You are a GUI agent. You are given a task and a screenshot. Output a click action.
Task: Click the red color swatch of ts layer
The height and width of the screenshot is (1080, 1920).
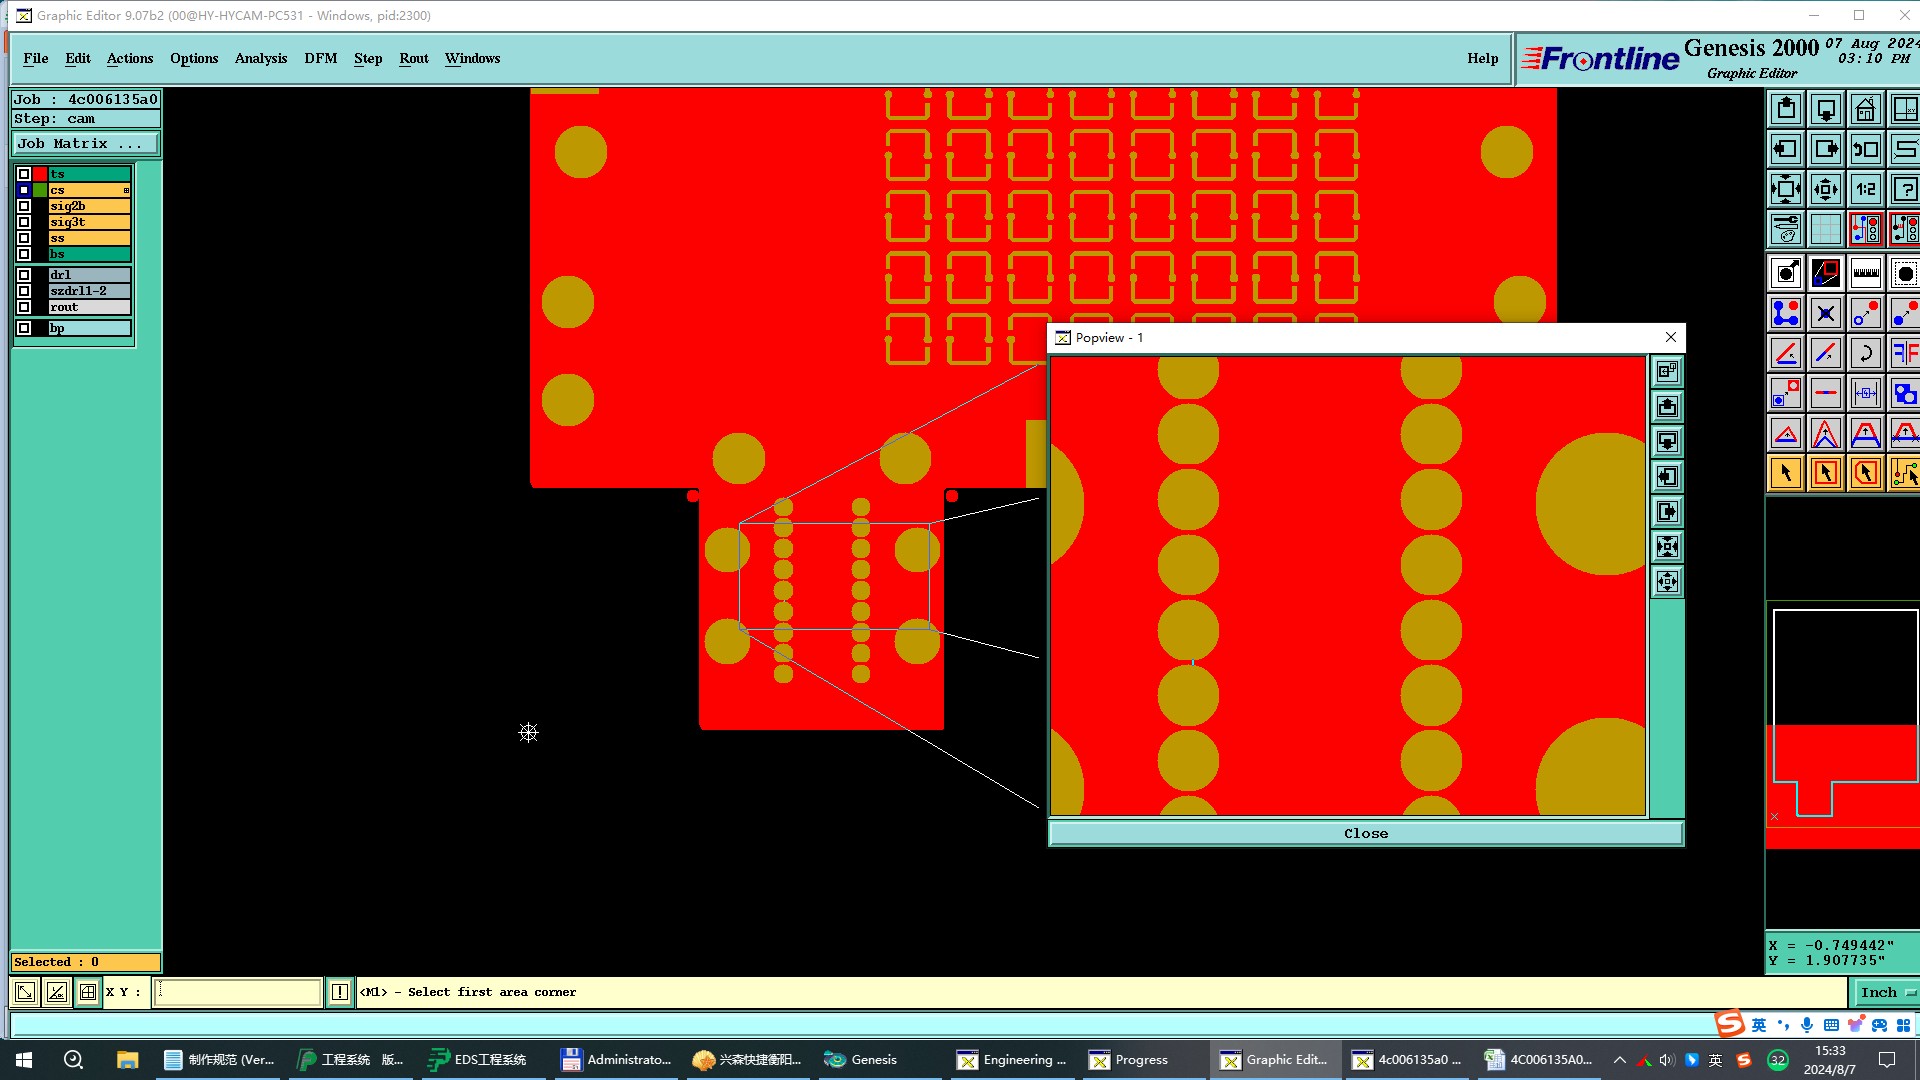click(40, 174)
